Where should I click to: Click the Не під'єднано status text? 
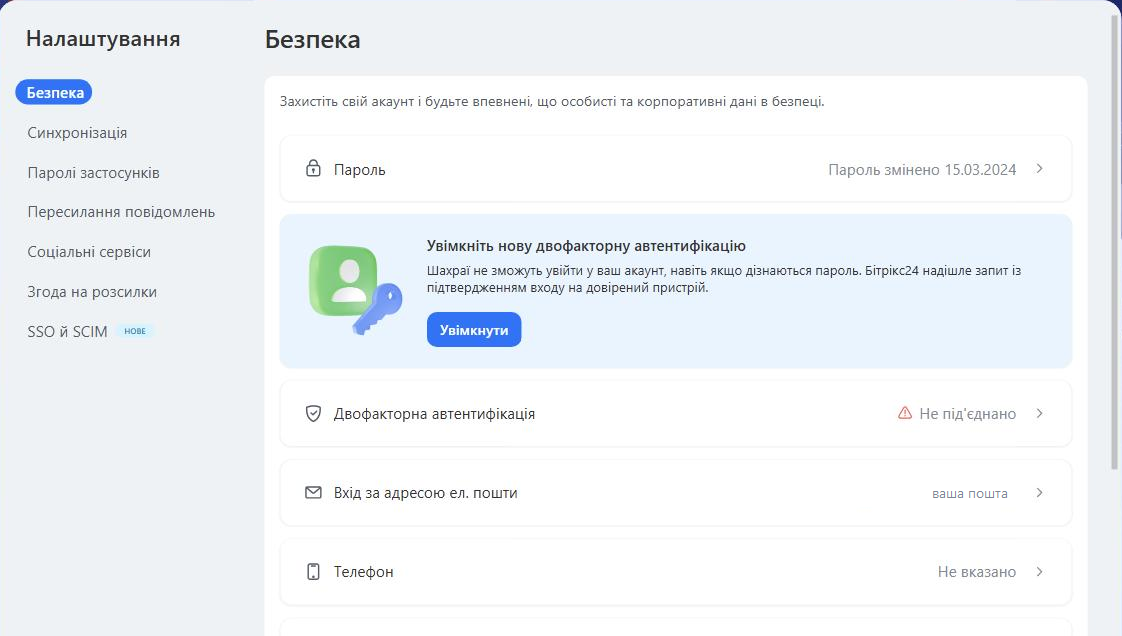point(967,414)
